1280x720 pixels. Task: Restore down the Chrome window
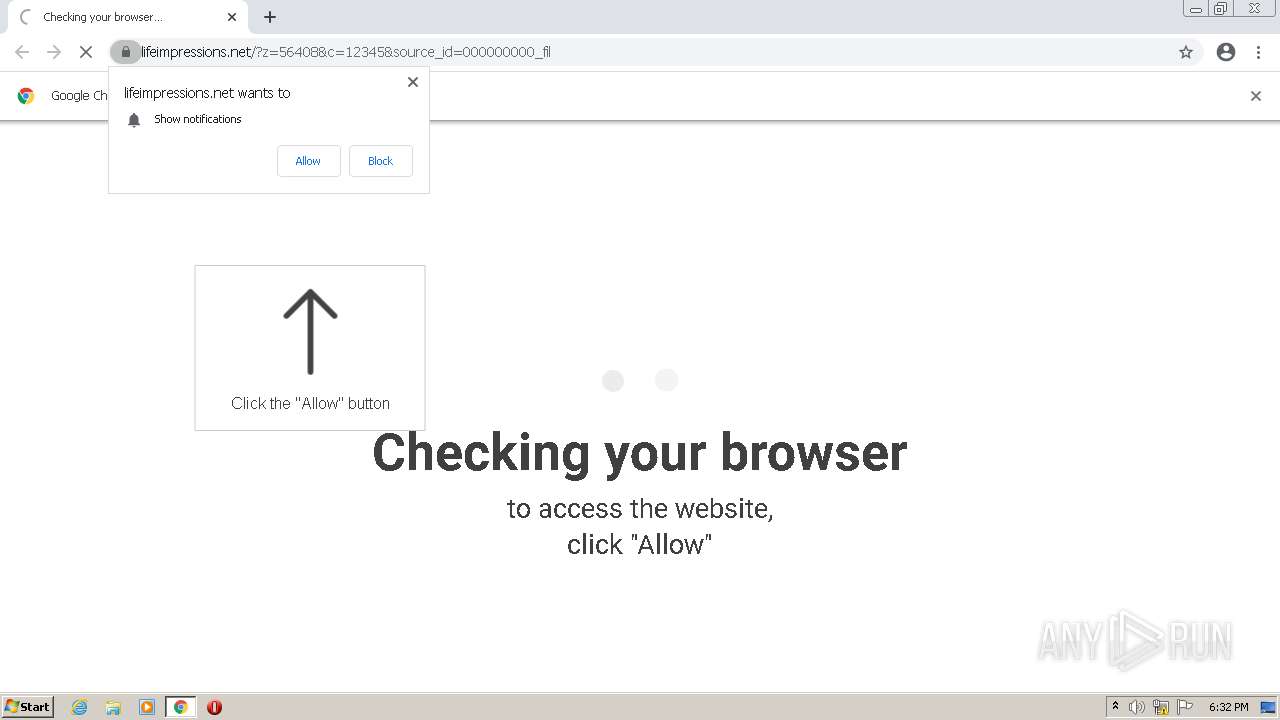click(1221, 9)
